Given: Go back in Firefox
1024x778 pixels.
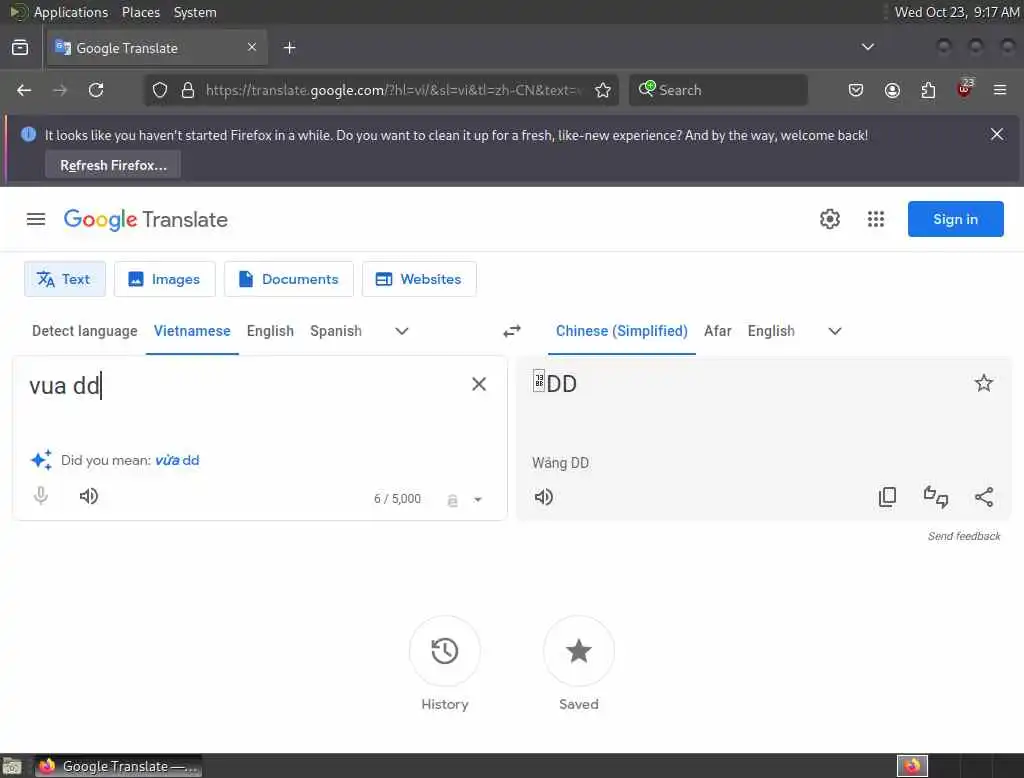Looking at the screenshot, I should (x=24, y=90).
